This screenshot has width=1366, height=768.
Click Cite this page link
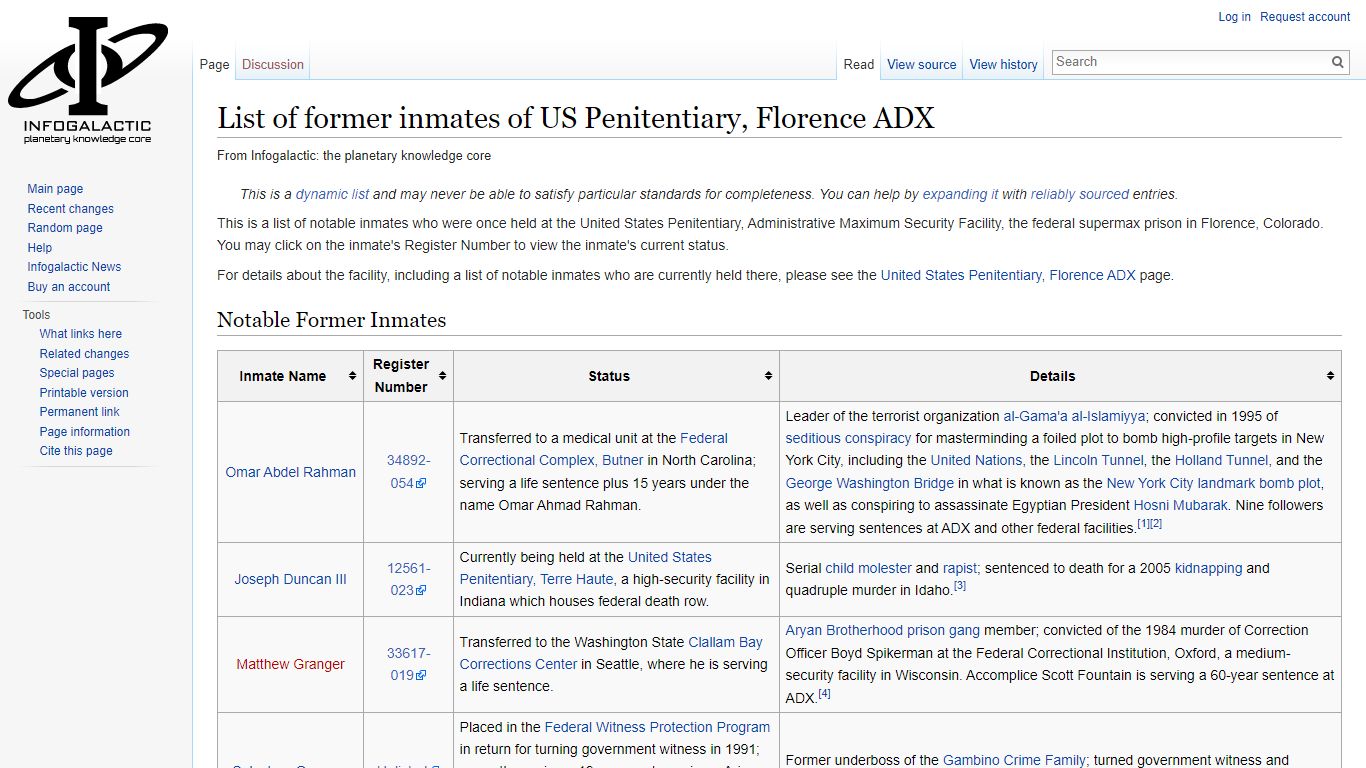coord(76,451)
